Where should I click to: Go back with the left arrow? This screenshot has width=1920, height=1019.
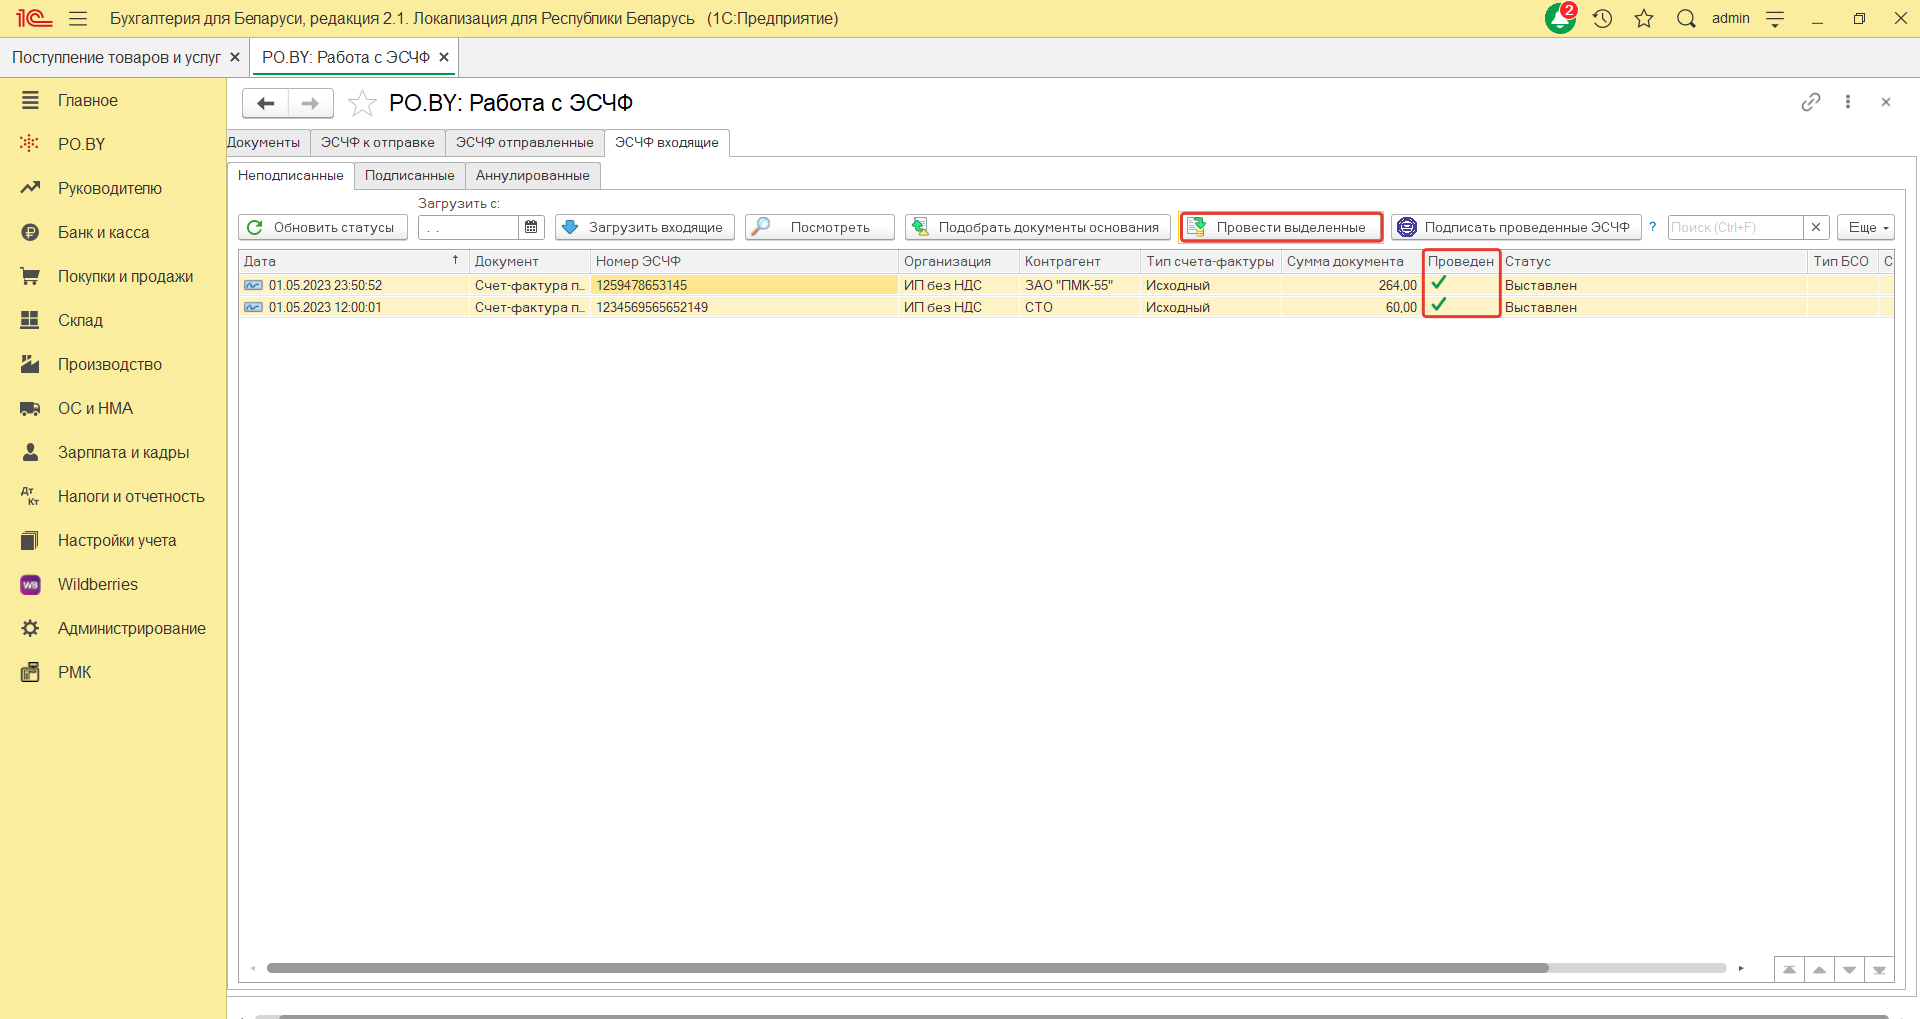(x=265, y=103)
